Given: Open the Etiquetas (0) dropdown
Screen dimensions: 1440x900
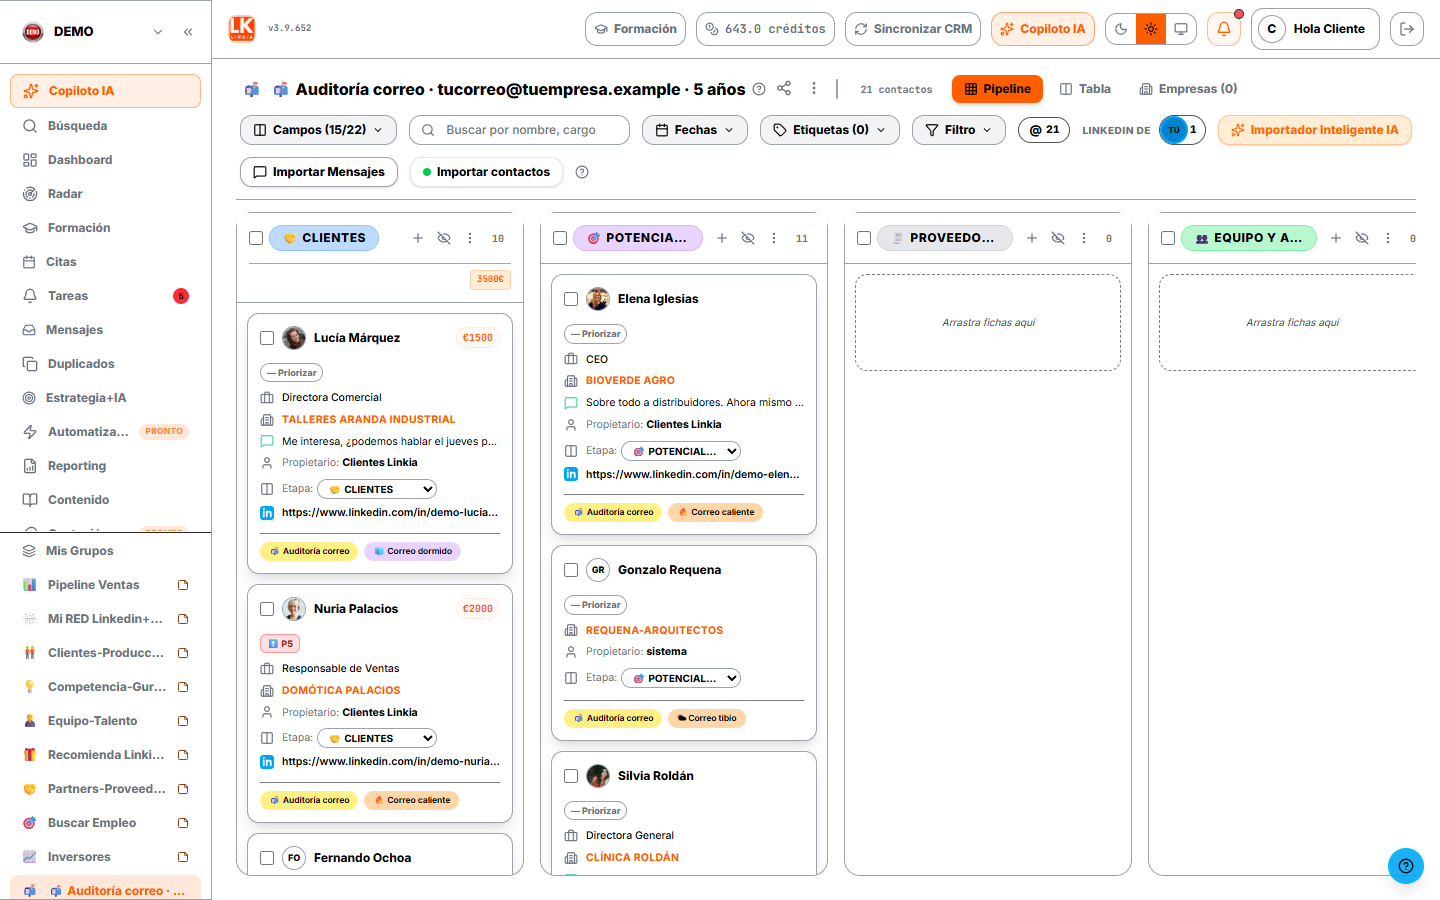Looking at the screenshot, I should tap(830, 130).
